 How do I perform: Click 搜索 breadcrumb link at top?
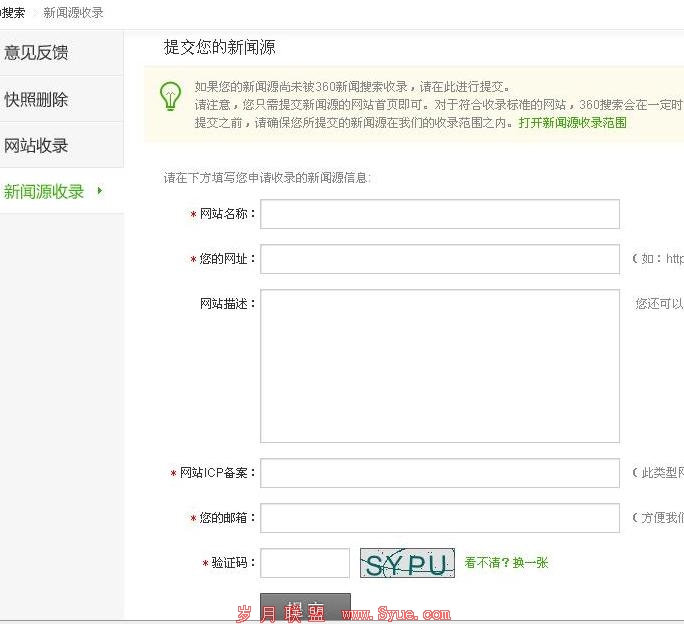click(13, 13)
